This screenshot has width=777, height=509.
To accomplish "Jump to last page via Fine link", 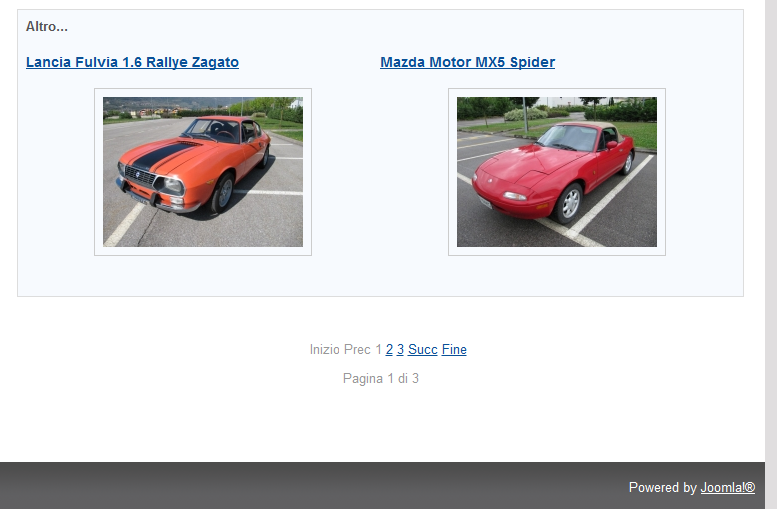I will point(454,349).
